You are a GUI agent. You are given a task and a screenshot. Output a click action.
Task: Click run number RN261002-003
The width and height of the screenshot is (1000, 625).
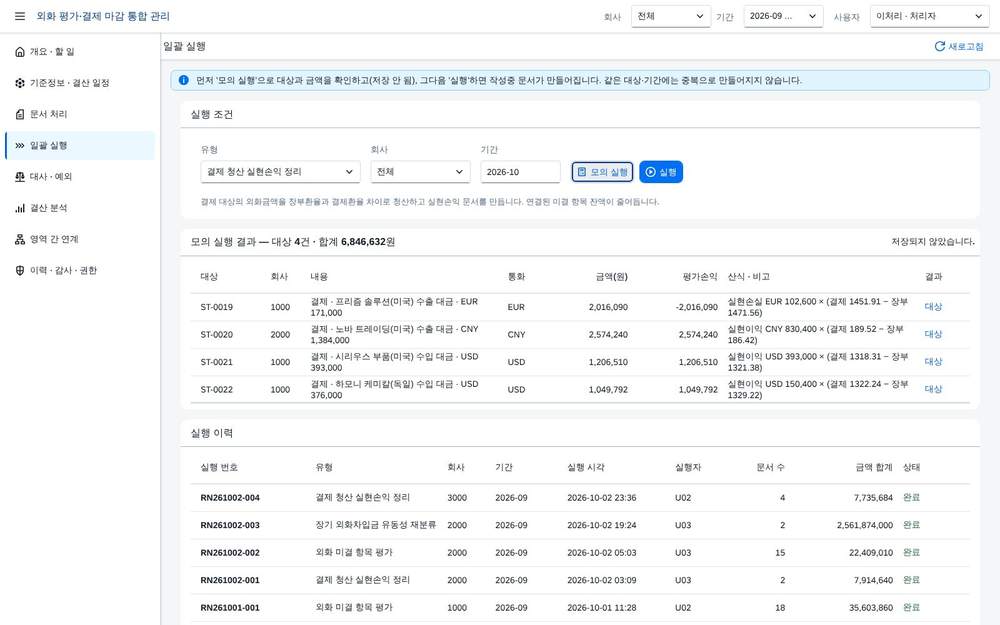(230, 525)
